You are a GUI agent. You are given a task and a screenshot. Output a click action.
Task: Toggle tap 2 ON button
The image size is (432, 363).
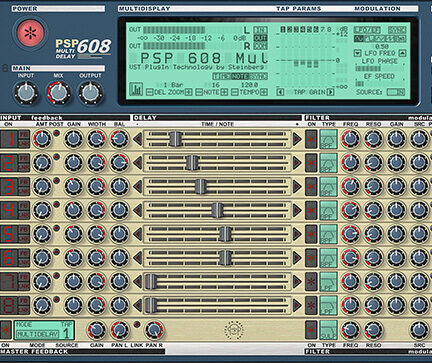pos(9,163)
